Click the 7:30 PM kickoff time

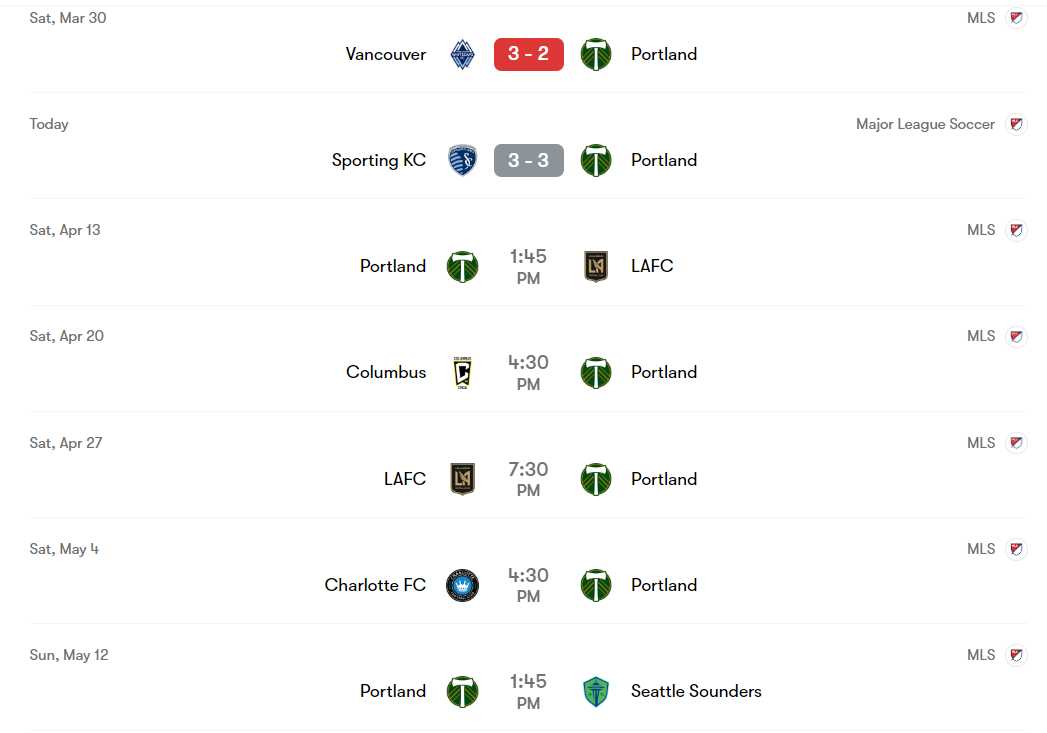pyautogui.click(x=529, y=479)
